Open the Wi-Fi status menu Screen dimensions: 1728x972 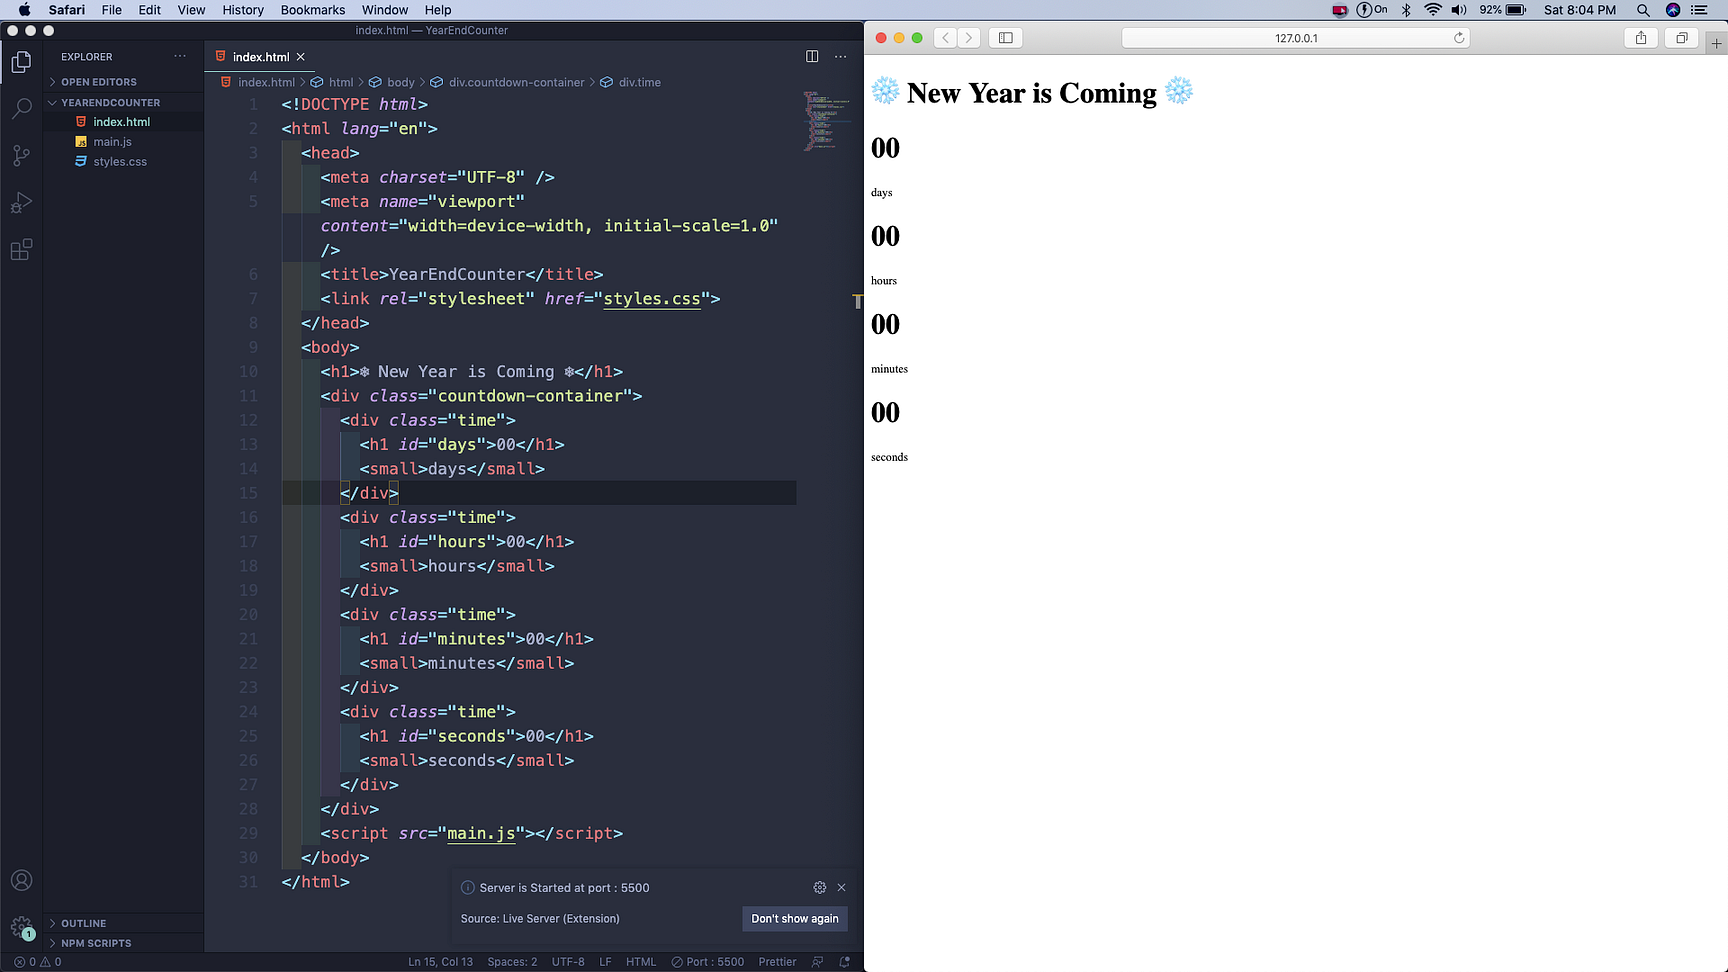tap(1433, 10)
